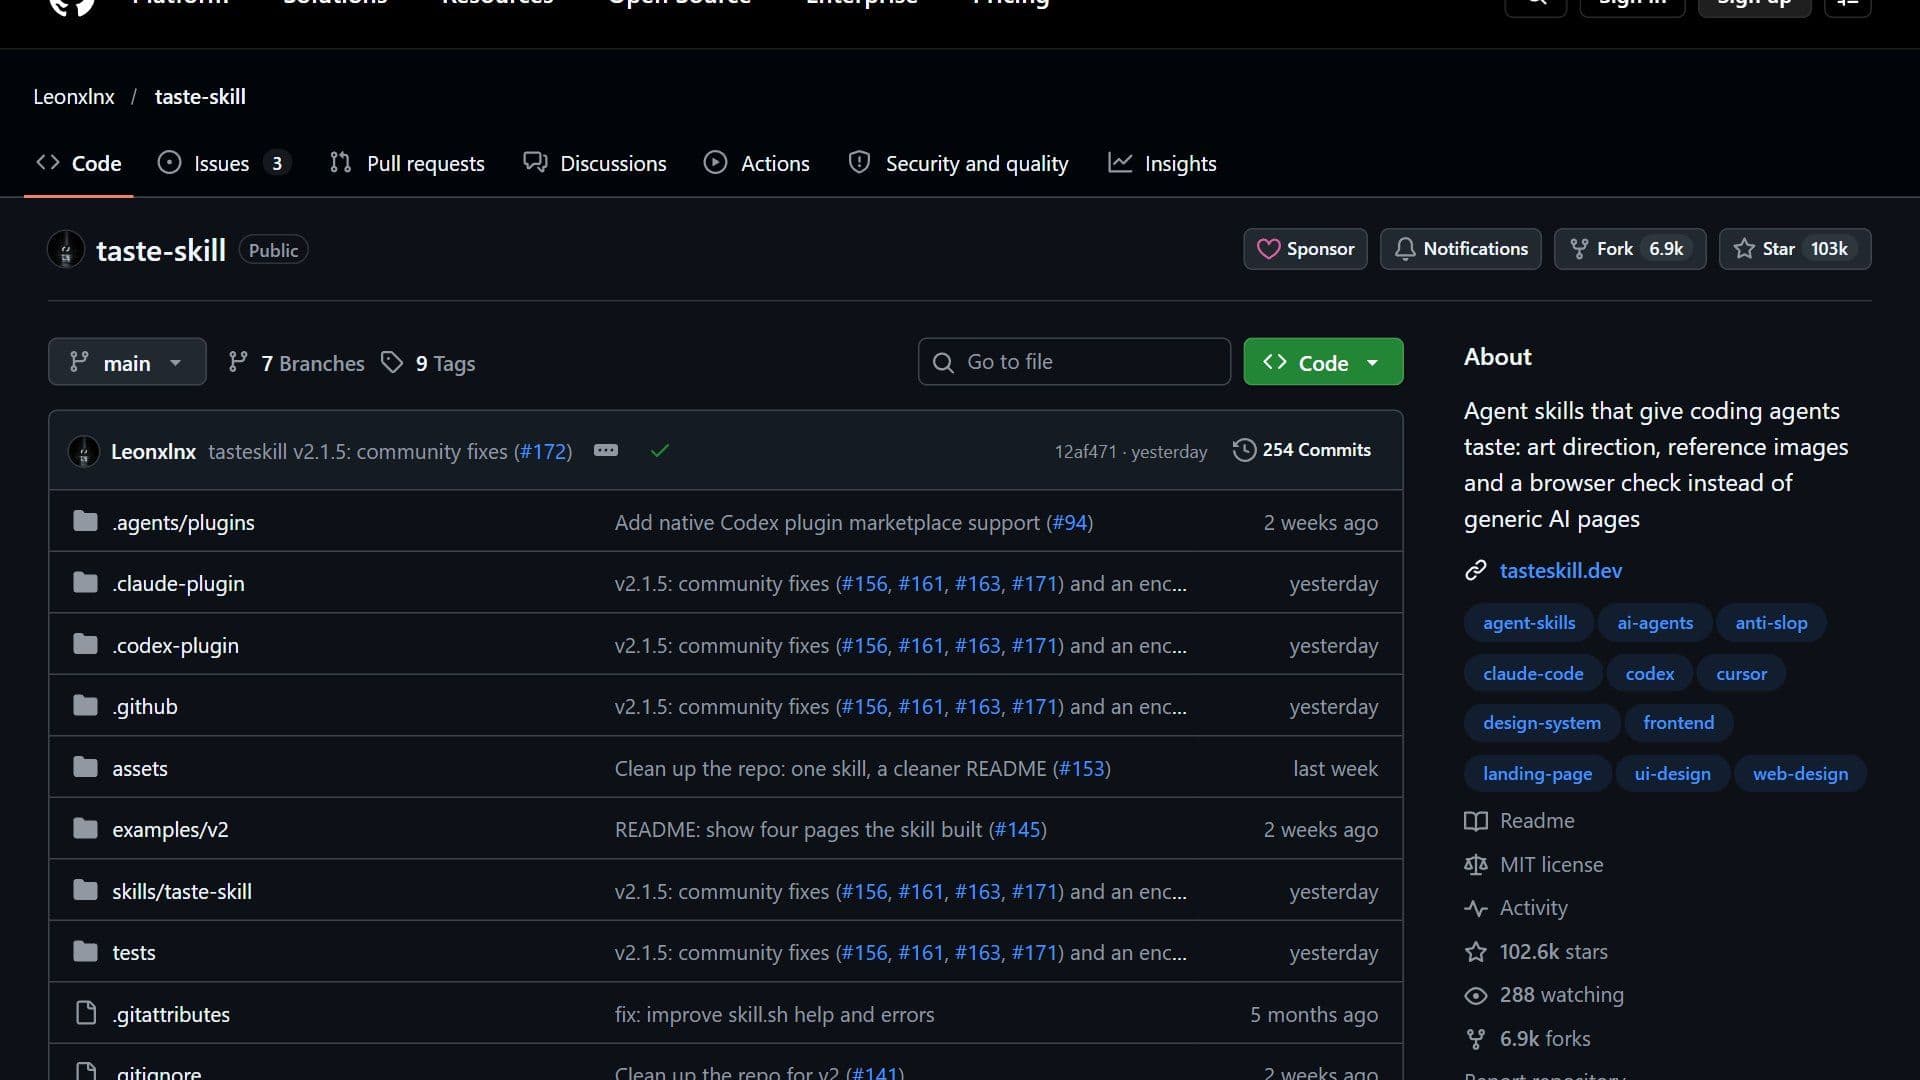Open Notifications bell button
Screen dimensions: 1920x1080
[x=1461, y=249]
